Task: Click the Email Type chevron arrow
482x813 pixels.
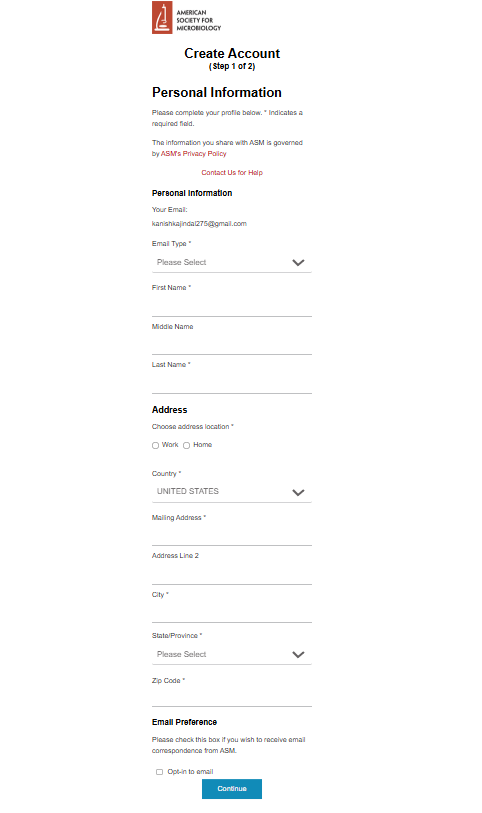Action: [x=298, y=263]
